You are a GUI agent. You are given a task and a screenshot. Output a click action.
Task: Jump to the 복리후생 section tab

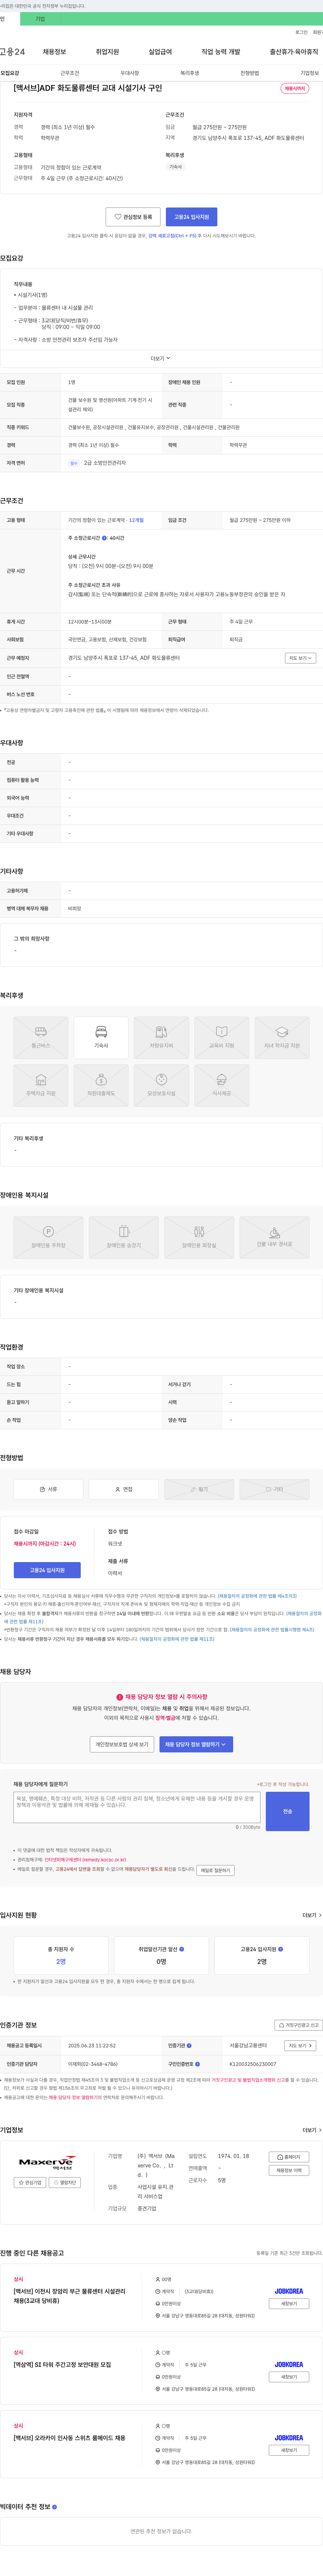(x=190, y=73)
